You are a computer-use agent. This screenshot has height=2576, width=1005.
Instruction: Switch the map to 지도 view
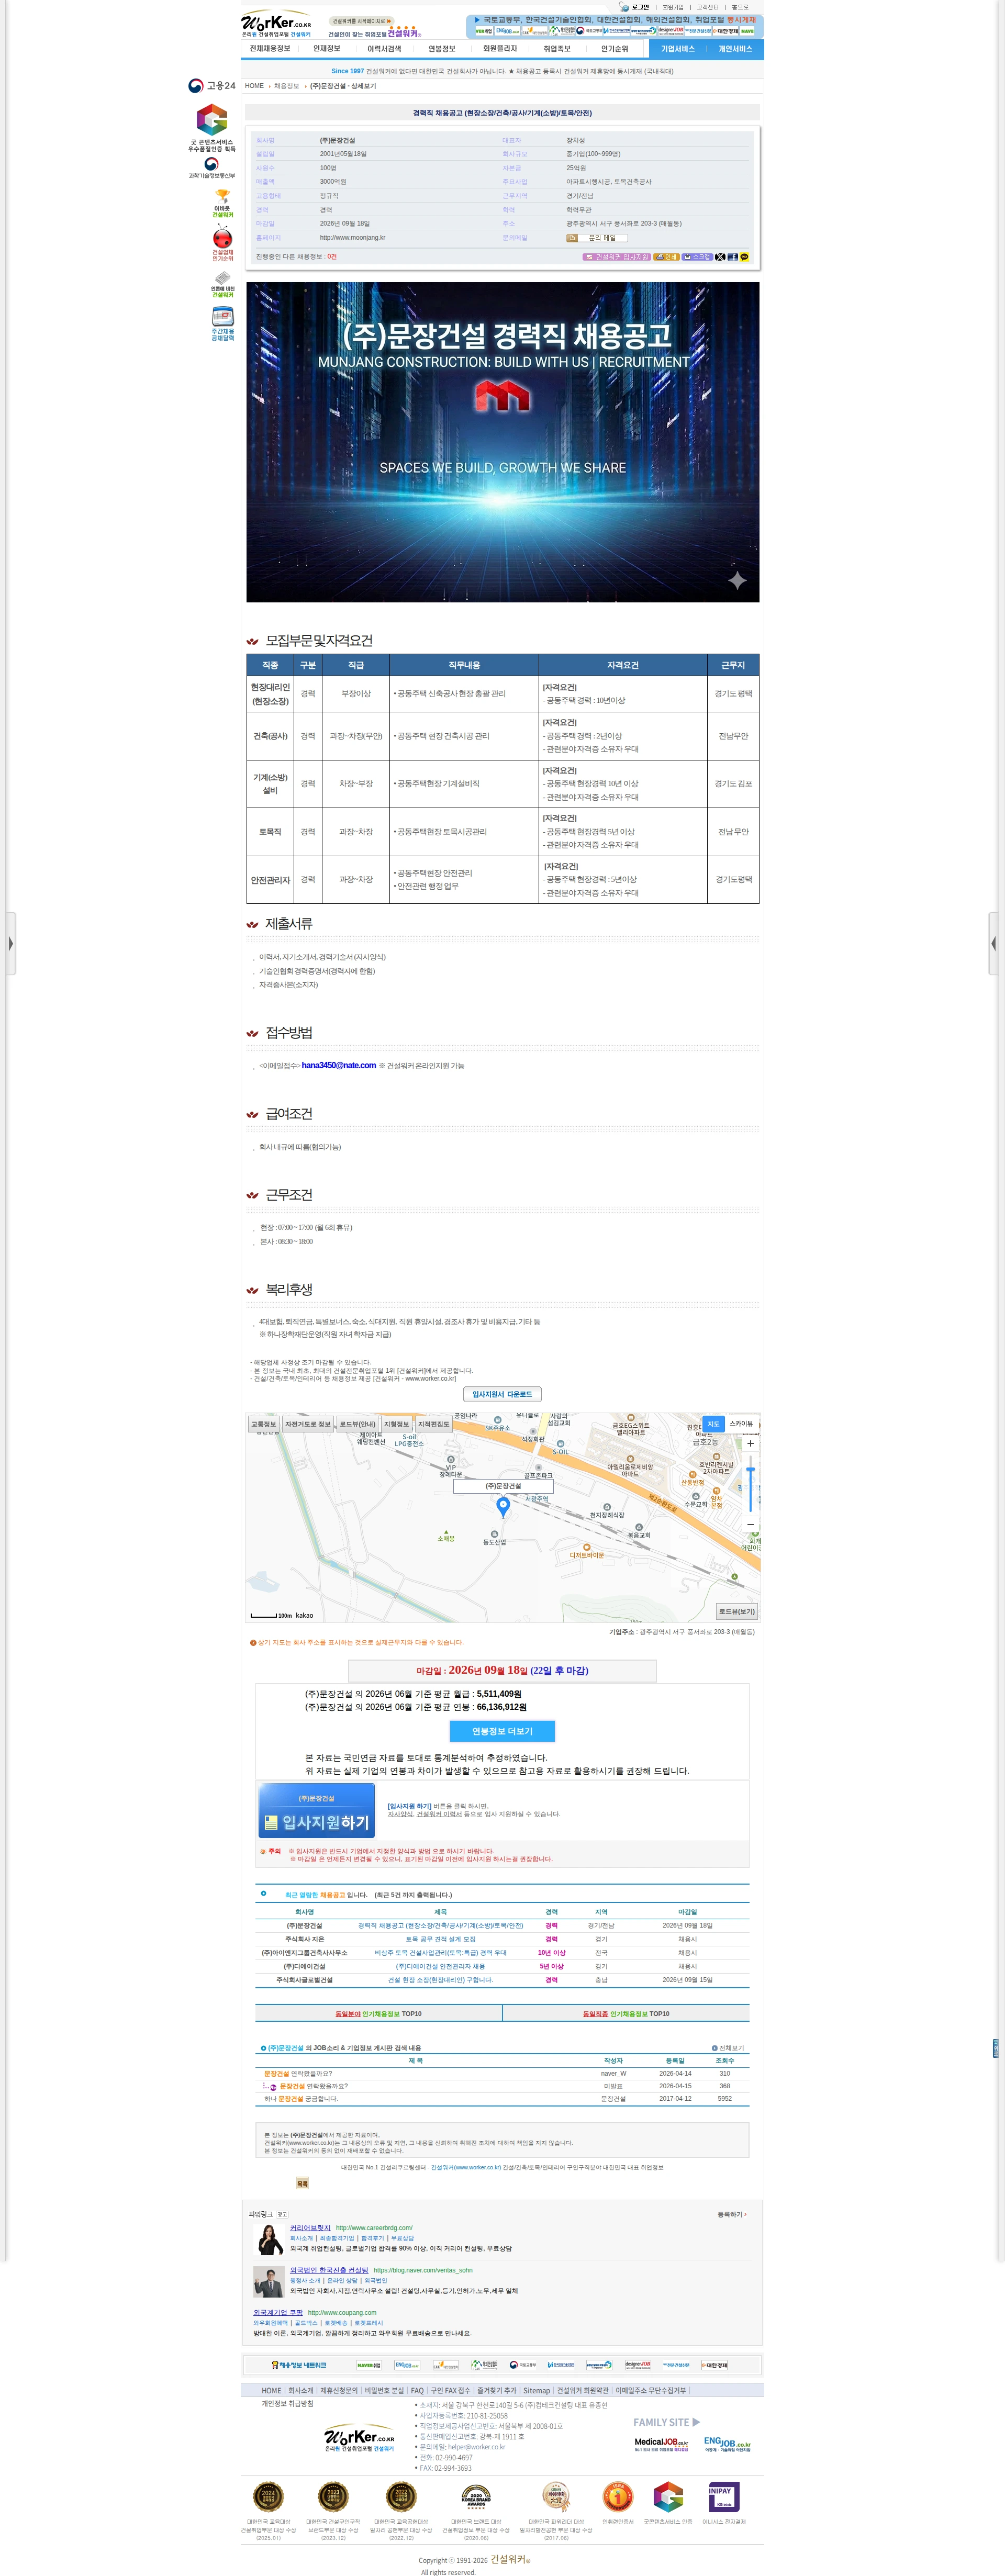(x=713, y=1424)
